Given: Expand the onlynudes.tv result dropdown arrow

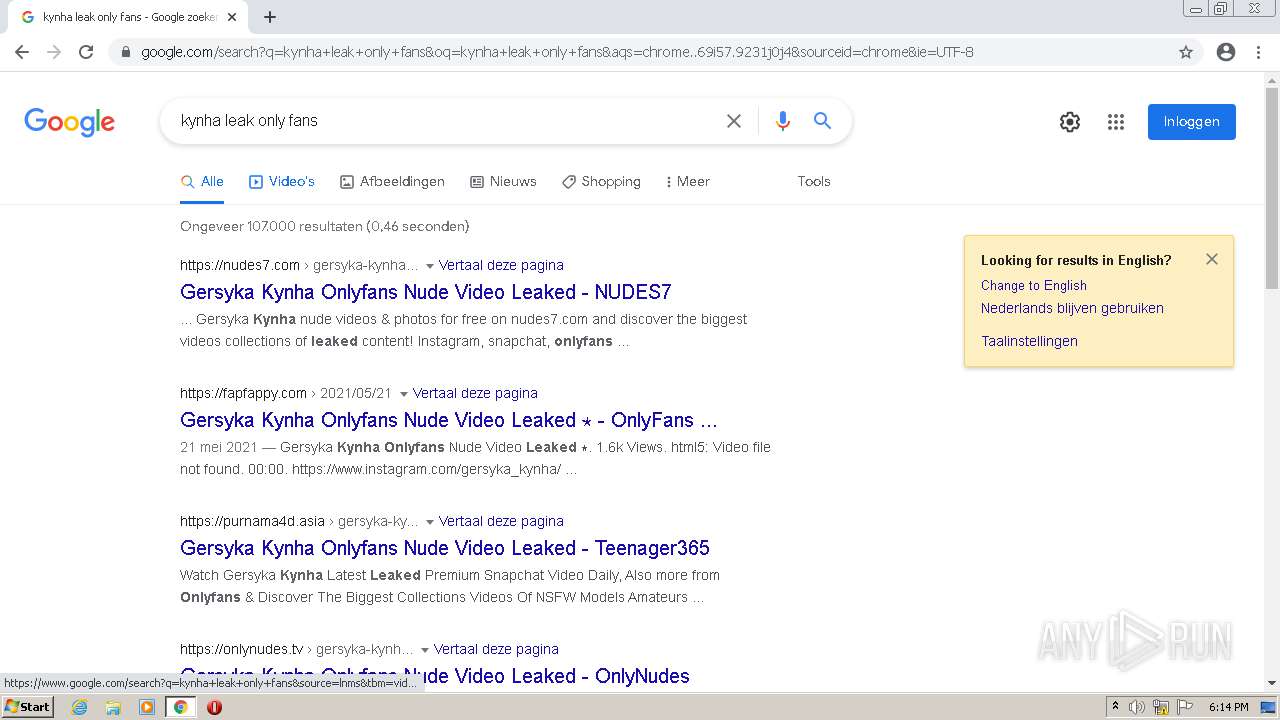Looking at the screenshot, I should 425,650.
